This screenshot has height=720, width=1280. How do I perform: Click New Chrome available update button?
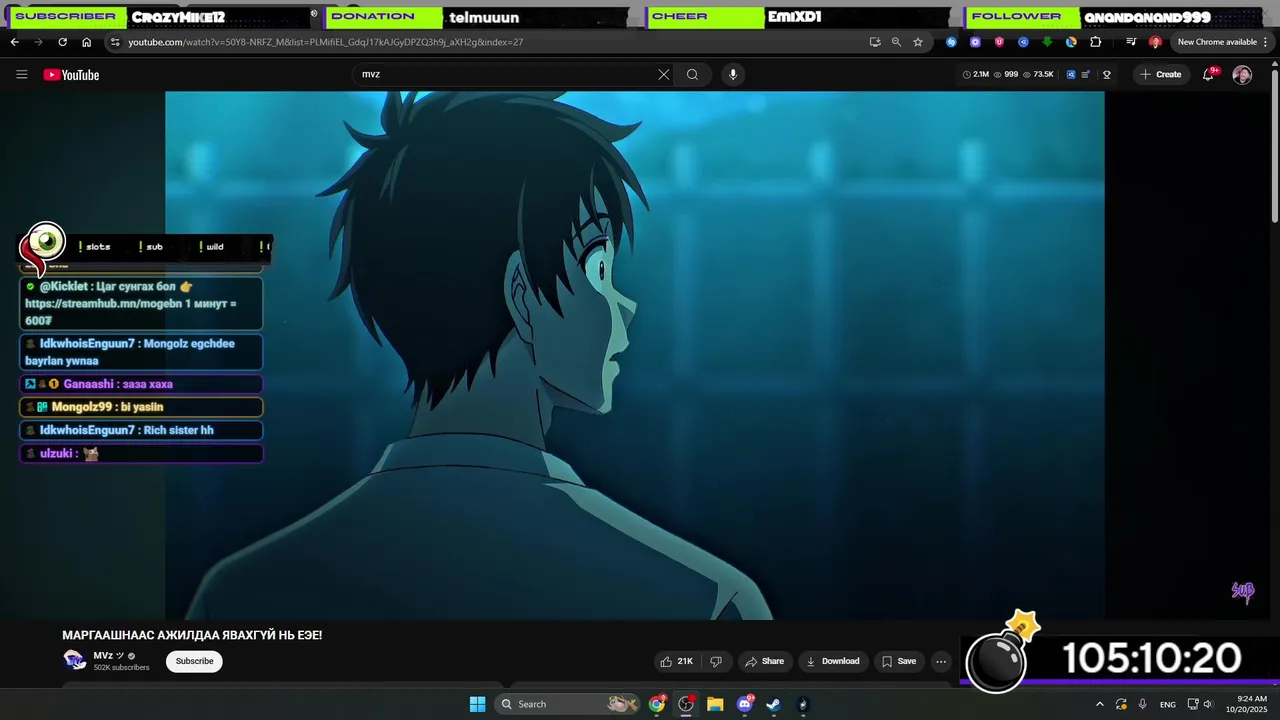coord(1217,42)
